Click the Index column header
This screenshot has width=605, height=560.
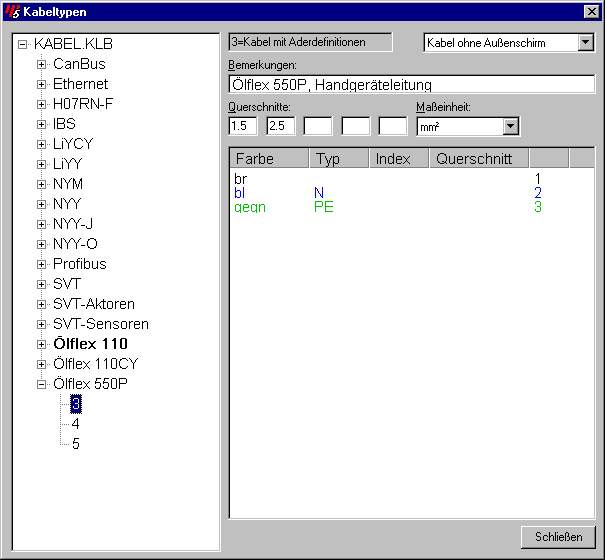(399, 159)
